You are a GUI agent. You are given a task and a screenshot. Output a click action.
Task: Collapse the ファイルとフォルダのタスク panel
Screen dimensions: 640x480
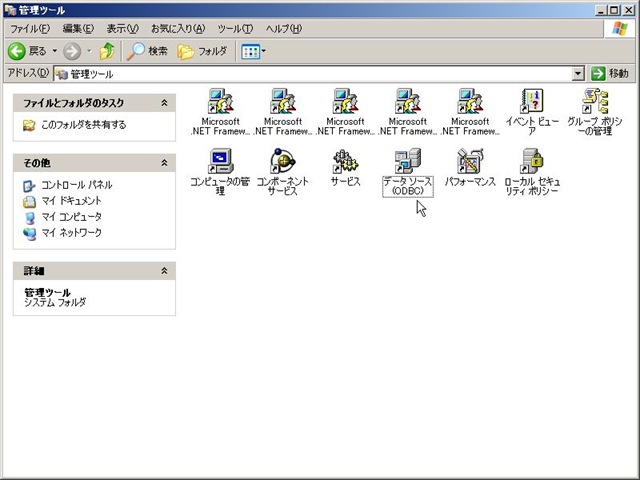click(x=164, y=103)
